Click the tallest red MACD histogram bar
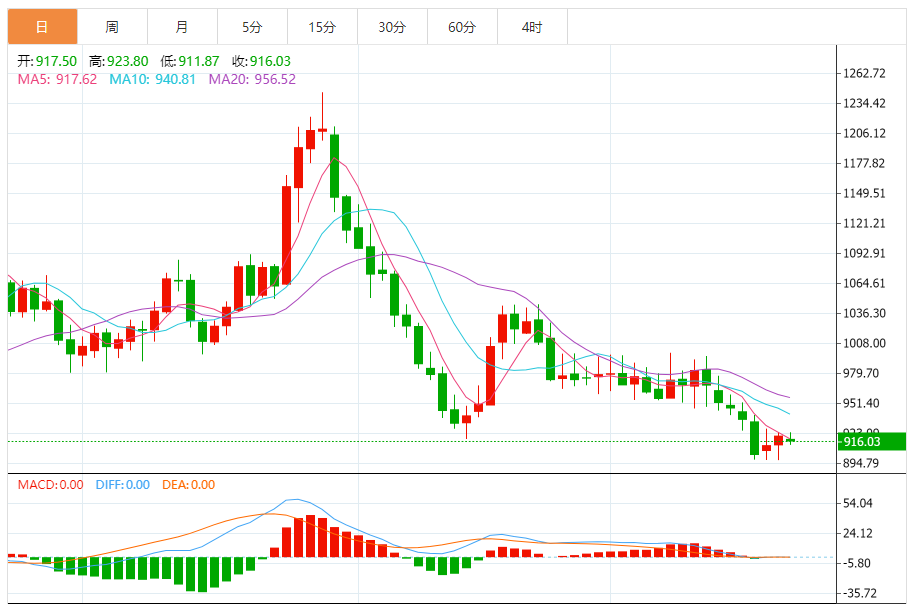Viewport: 912px width, 604px height. point(311,536)
